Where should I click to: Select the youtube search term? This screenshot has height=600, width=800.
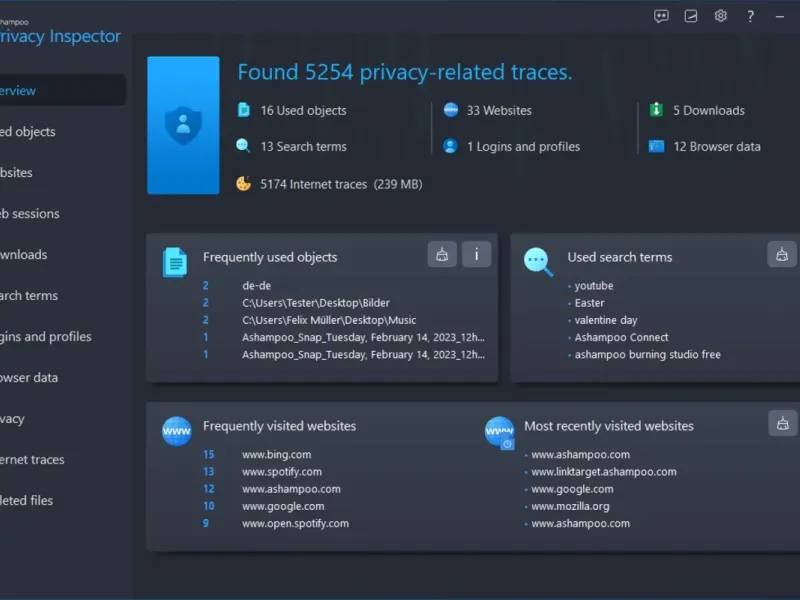point(594,286)
